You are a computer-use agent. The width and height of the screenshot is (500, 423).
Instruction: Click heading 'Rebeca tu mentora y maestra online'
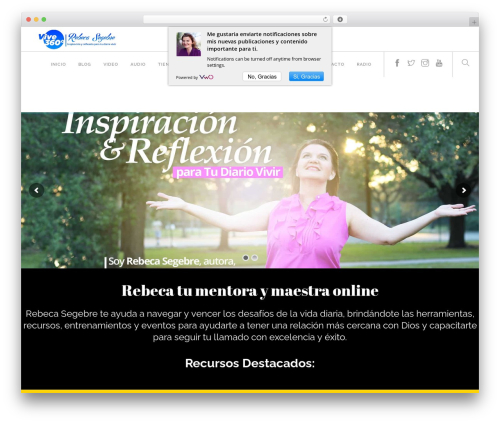click(250, 290)
